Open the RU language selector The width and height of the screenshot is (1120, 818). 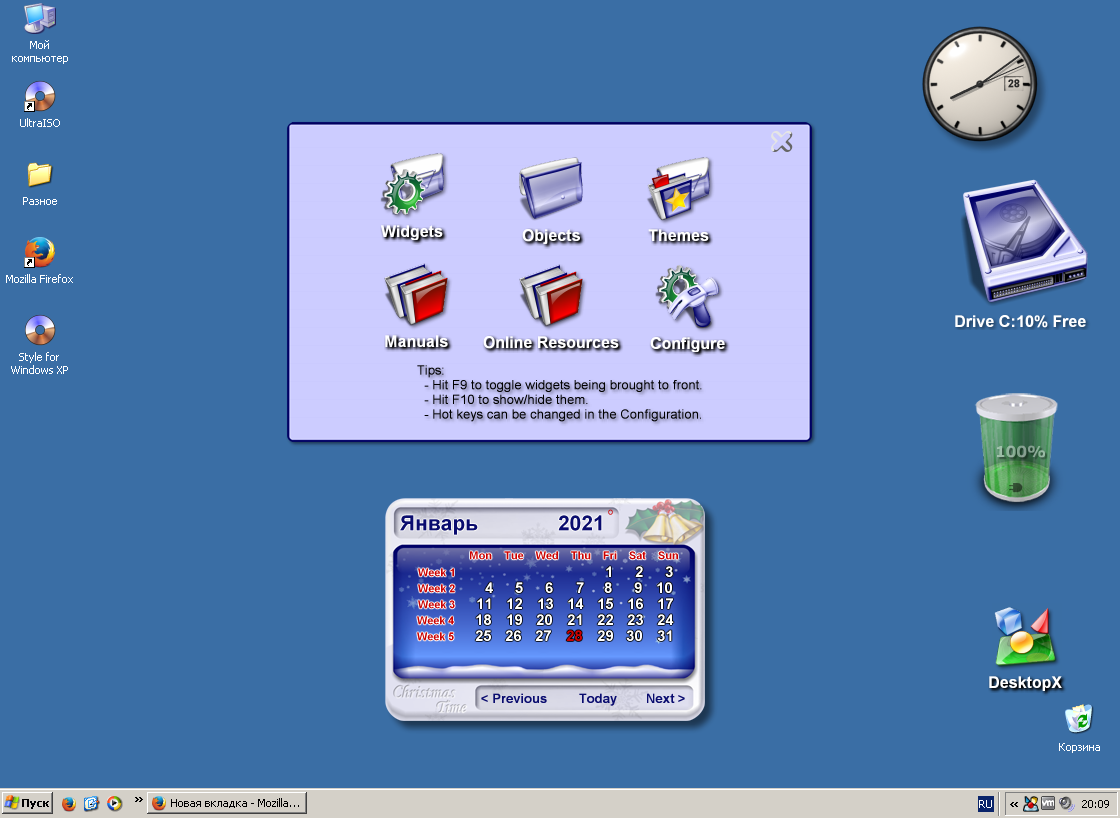(985, 803)
